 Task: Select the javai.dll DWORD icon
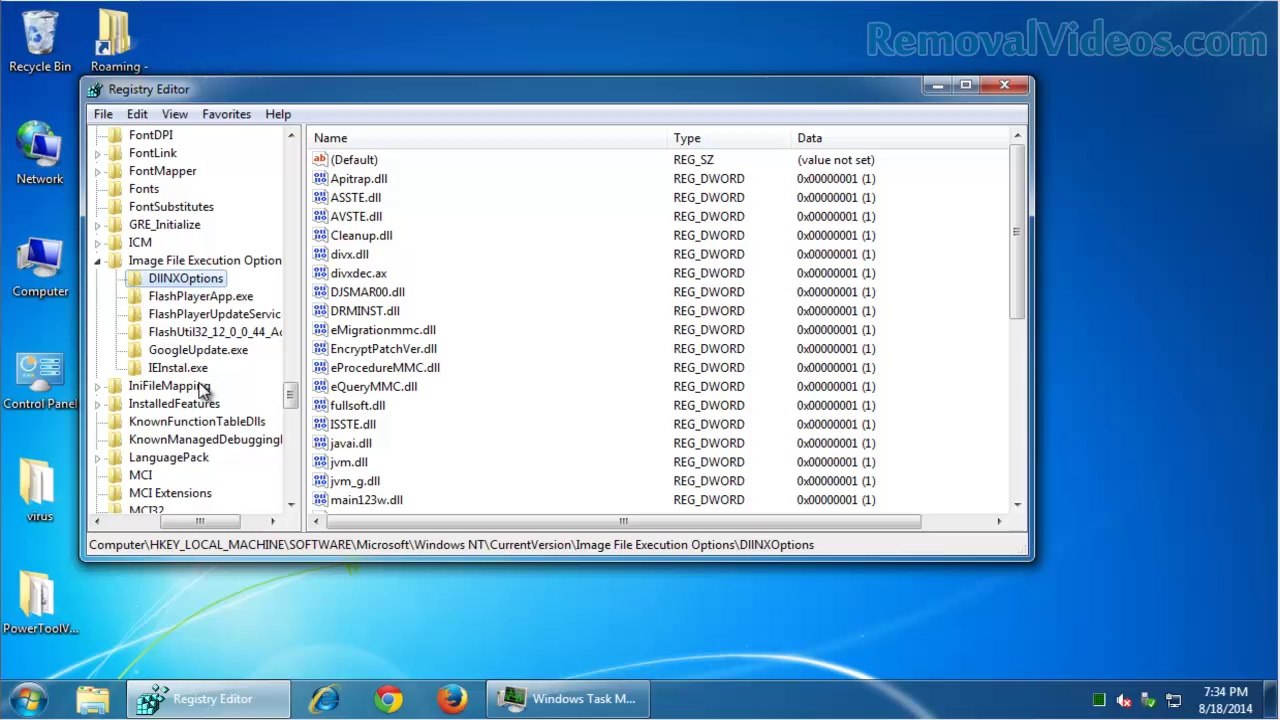pos(320,443)
